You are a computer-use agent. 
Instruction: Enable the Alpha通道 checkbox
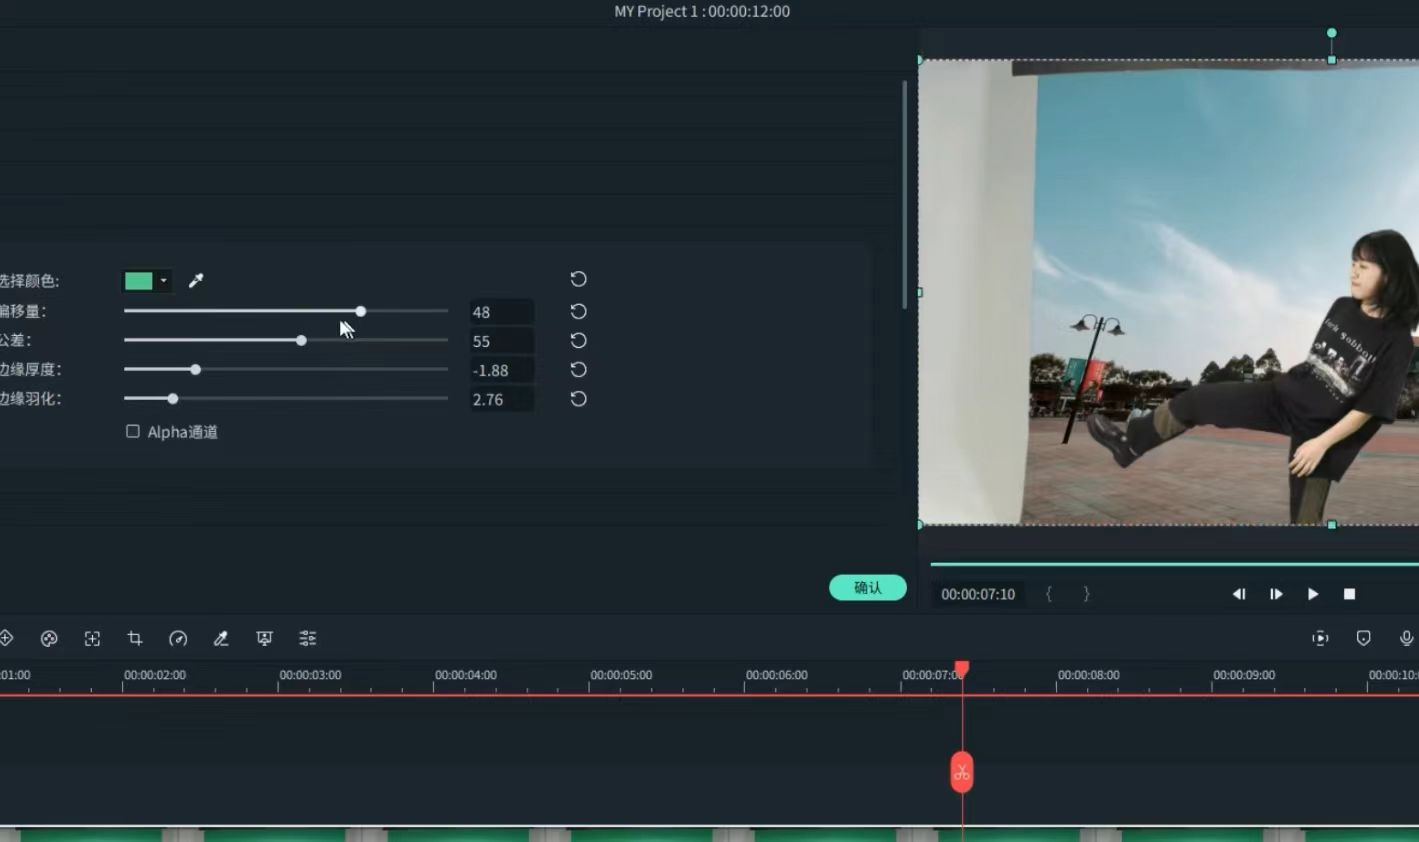(132, 431)
